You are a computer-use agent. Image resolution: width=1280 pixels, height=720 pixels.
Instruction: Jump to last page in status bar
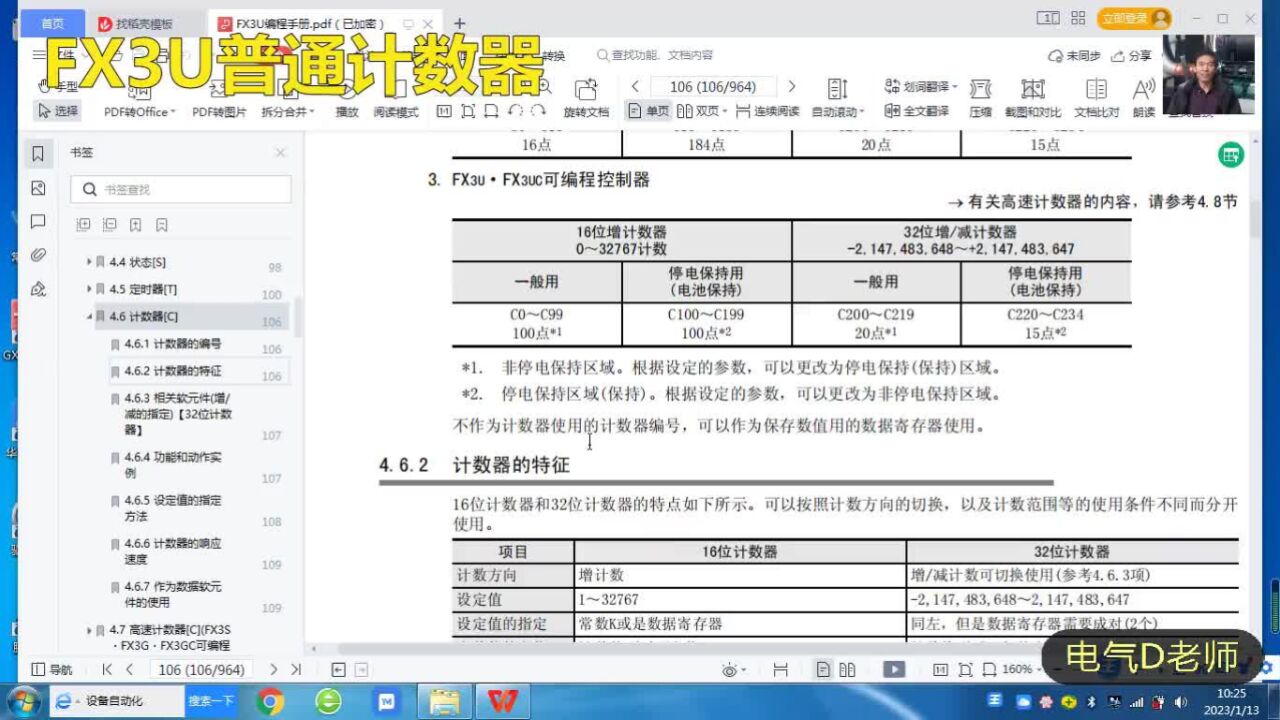(296, 670)
